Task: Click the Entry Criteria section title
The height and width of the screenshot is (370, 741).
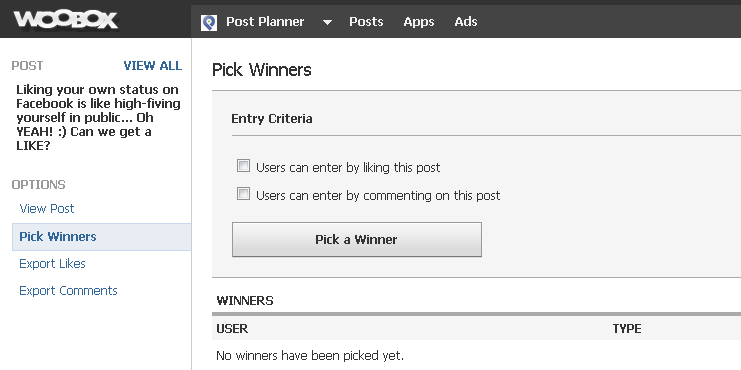Action: click(x=272, y=119)
